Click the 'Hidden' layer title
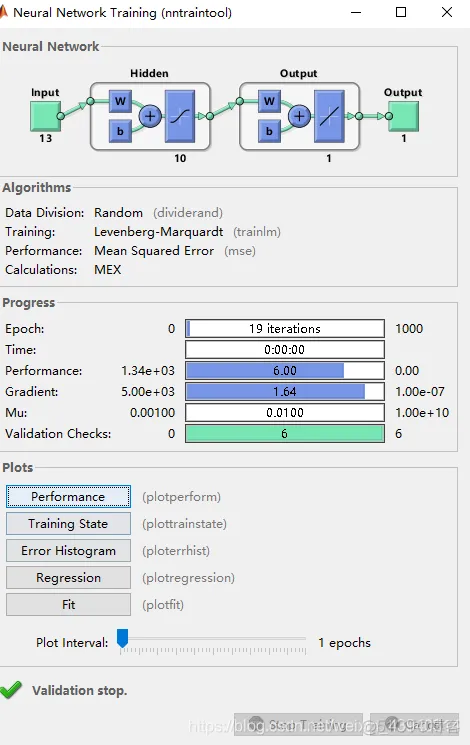The width and height of the screenshot is (470, 745). (x=149, y=73)
